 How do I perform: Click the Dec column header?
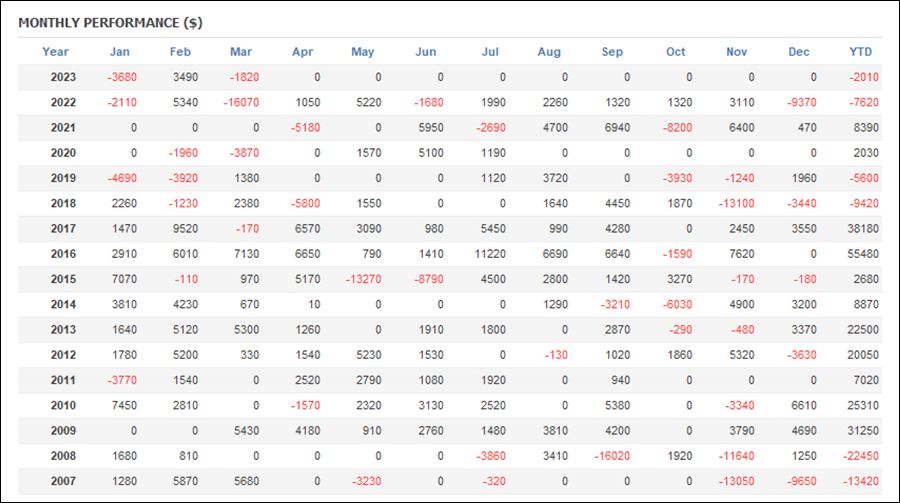798,52
